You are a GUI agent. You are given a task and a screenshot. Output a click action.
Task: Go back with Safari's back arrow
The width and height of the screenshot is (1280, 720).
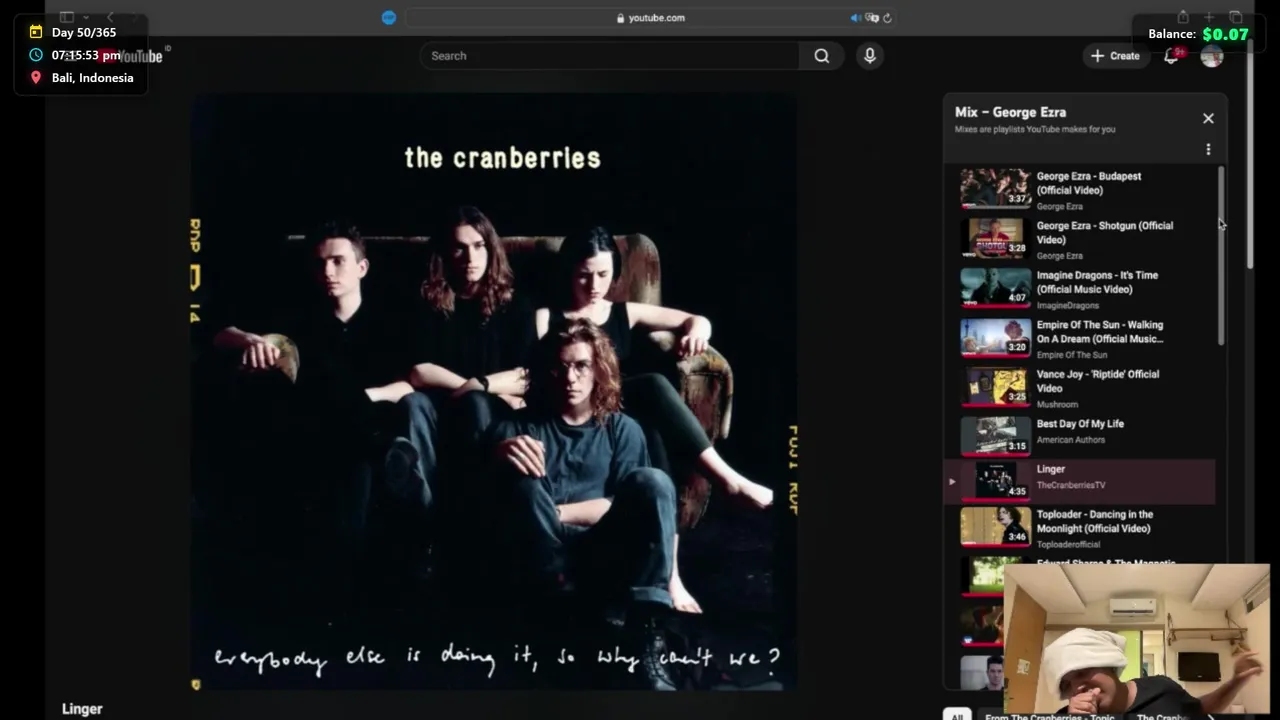coord(110,17)
